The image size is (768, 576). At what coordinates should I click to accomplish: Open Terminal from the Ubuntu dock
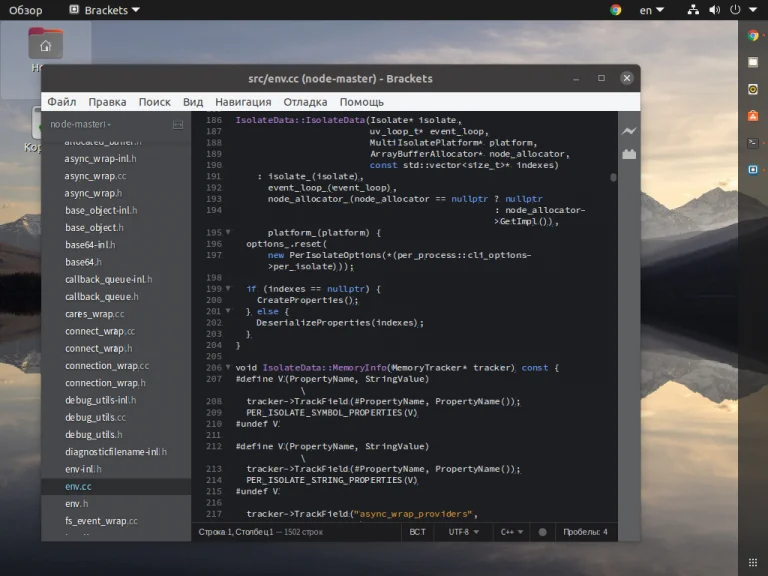[753, 143]
